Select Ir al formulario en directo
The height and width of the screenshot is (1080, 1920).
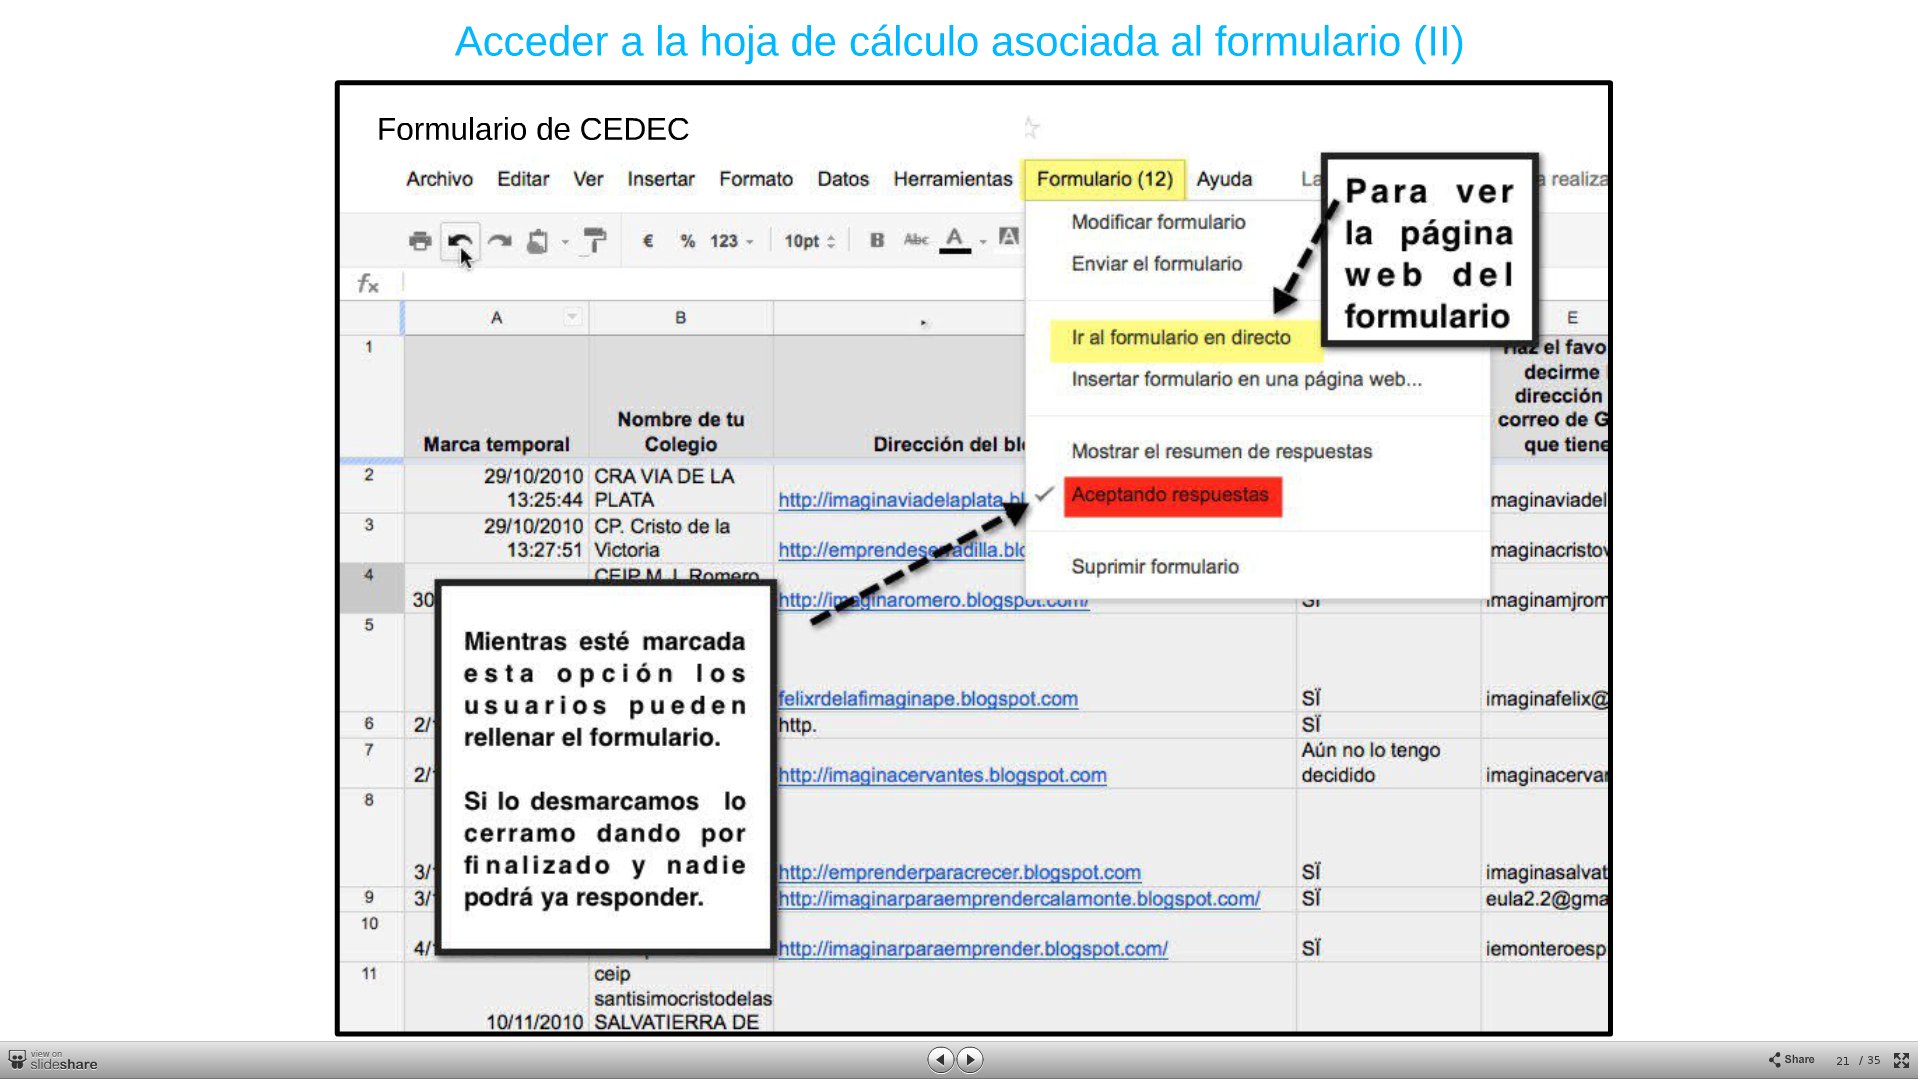(x=1180, y=338)
